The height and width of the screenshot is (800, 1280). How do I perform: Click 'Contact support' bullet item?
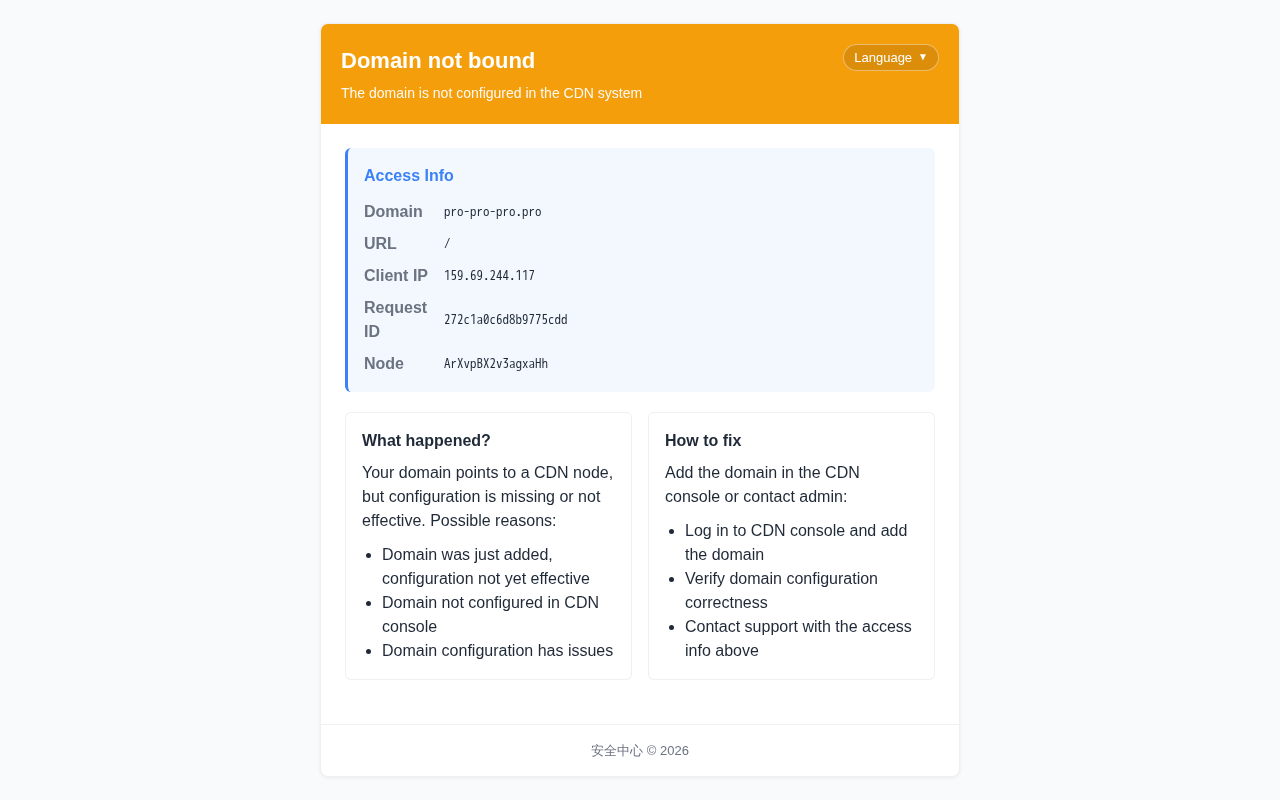coord(798,639)
